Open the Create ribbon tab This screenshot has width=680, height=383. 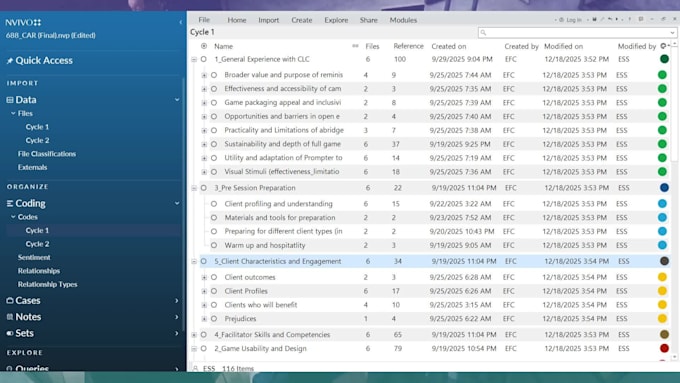[301, 20]
